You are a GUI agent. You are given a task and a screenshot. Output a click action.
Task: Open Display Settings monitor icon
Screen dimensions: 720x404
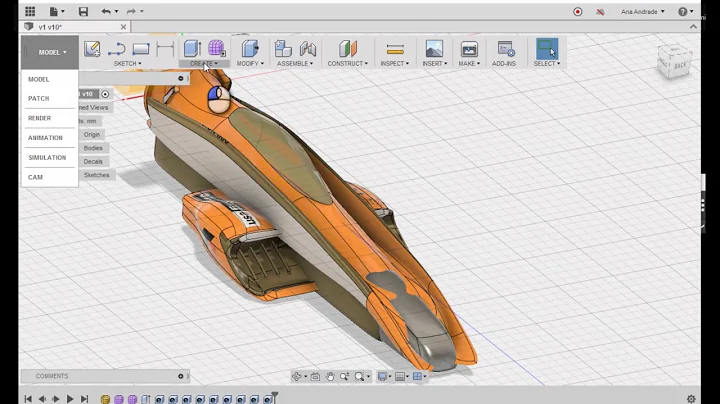tap(382, 376)
